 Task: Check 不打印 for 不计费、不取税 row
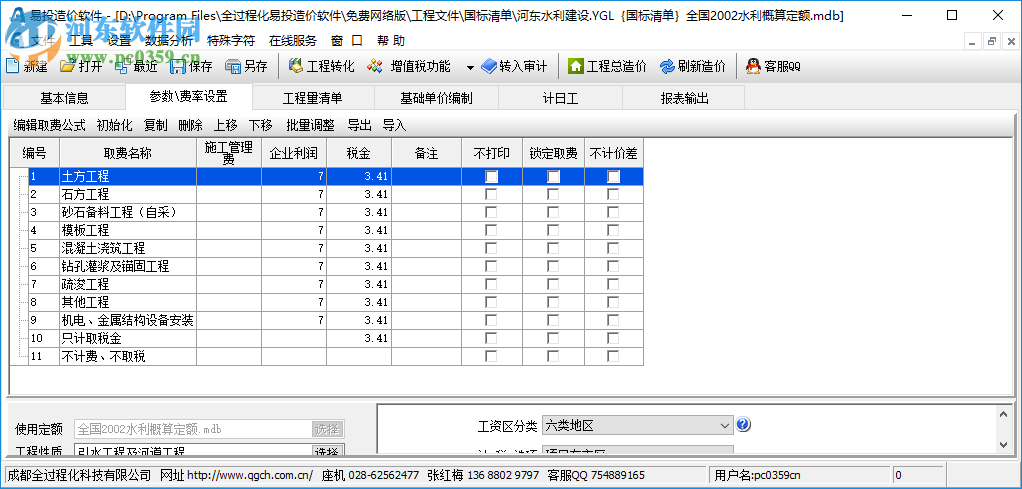pyautogui.click(x=491, y=356)
